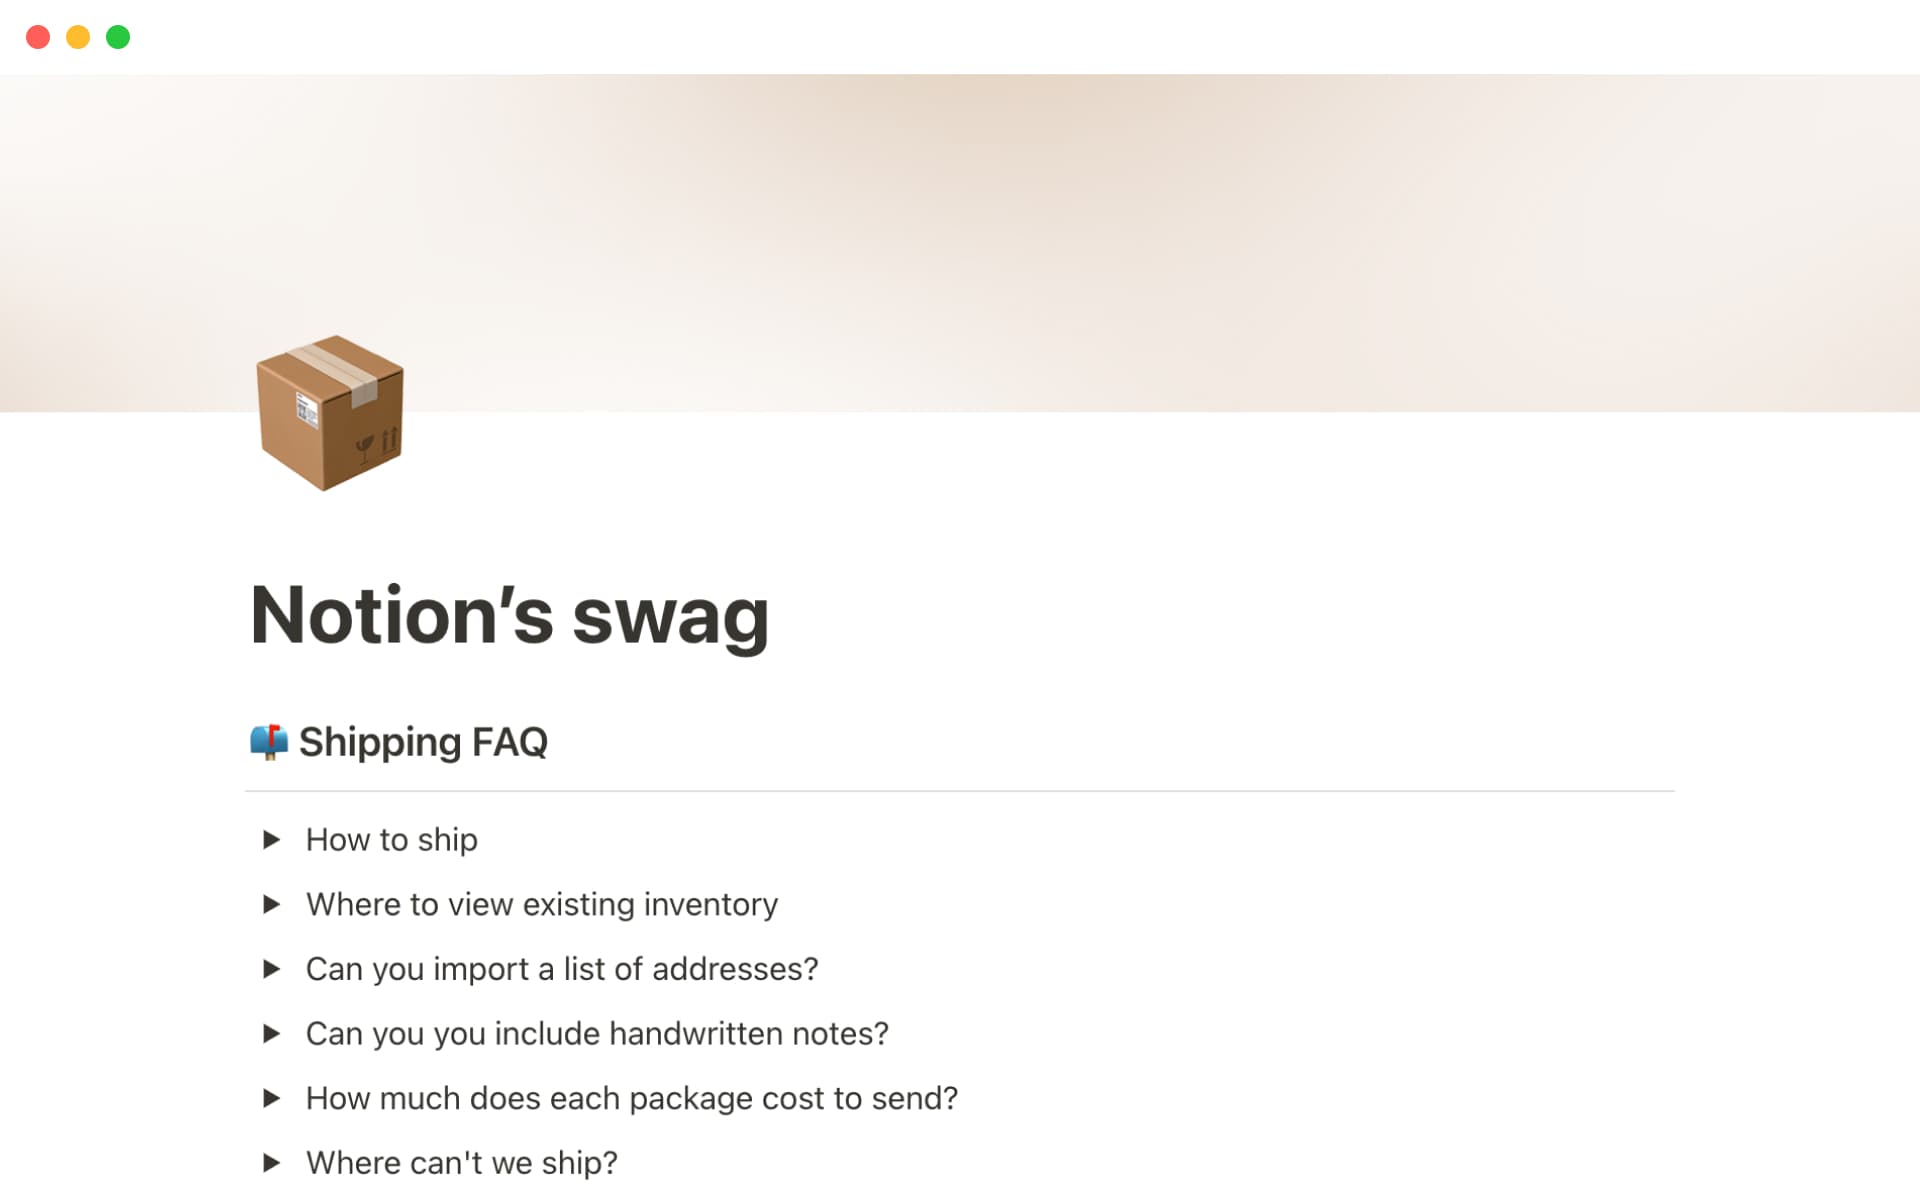Screen dimensions: 1920x1200
Task: Click the green zoom traffic light
Action: pos(118,36)
